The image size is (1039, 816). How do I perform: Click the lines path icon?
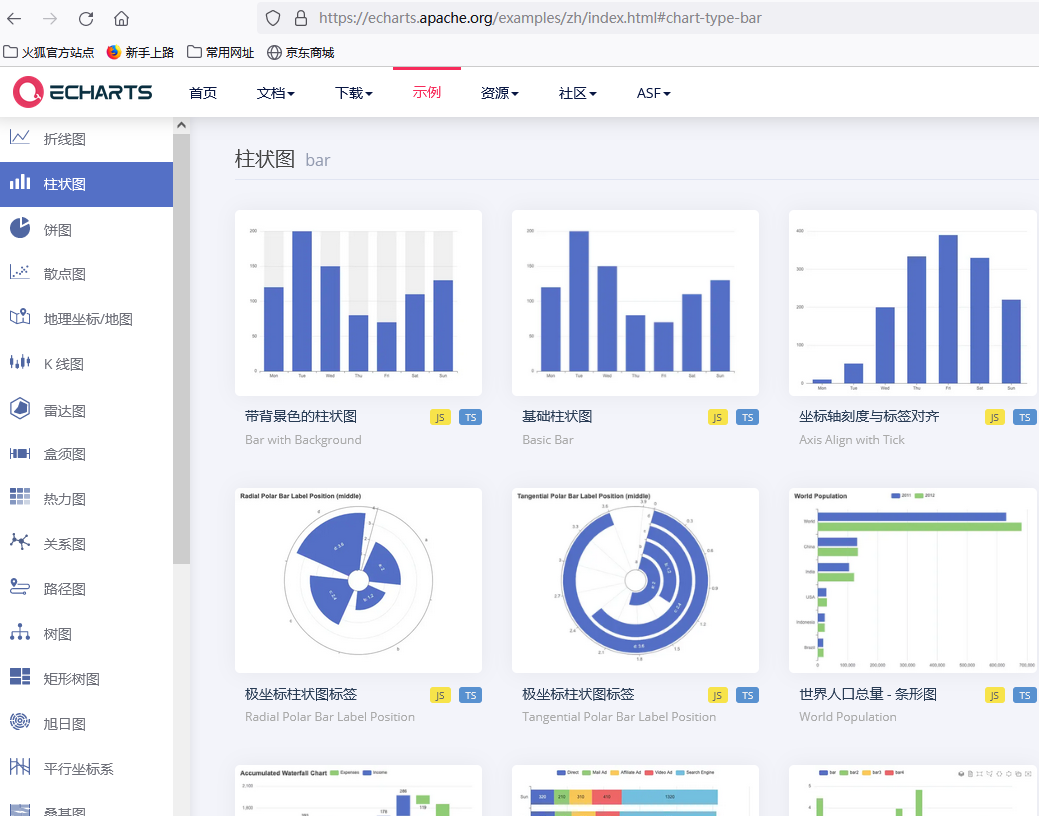point(20,587)
